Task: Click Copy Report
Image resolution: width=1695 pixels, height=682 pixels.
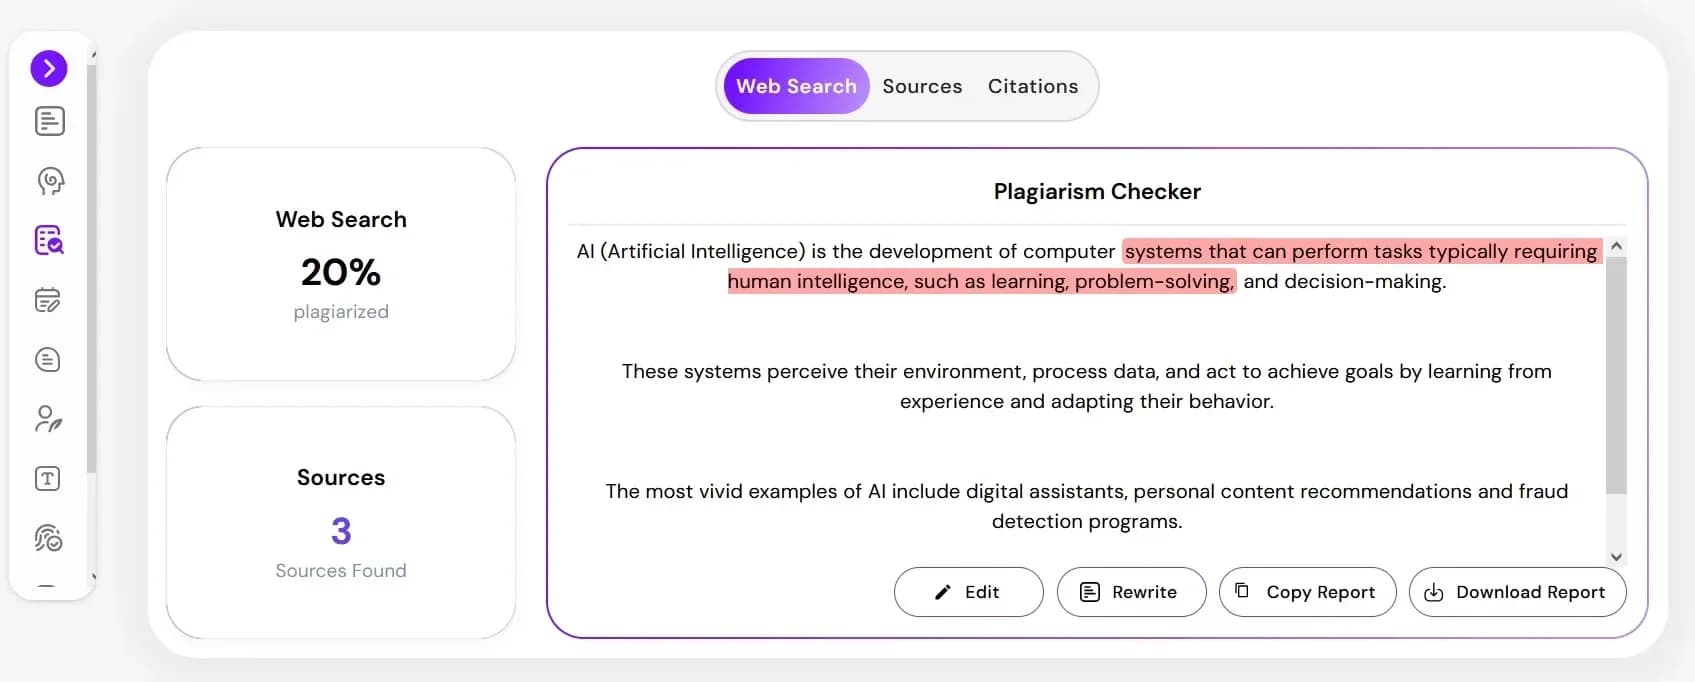Action: (x=1307, y=592)
